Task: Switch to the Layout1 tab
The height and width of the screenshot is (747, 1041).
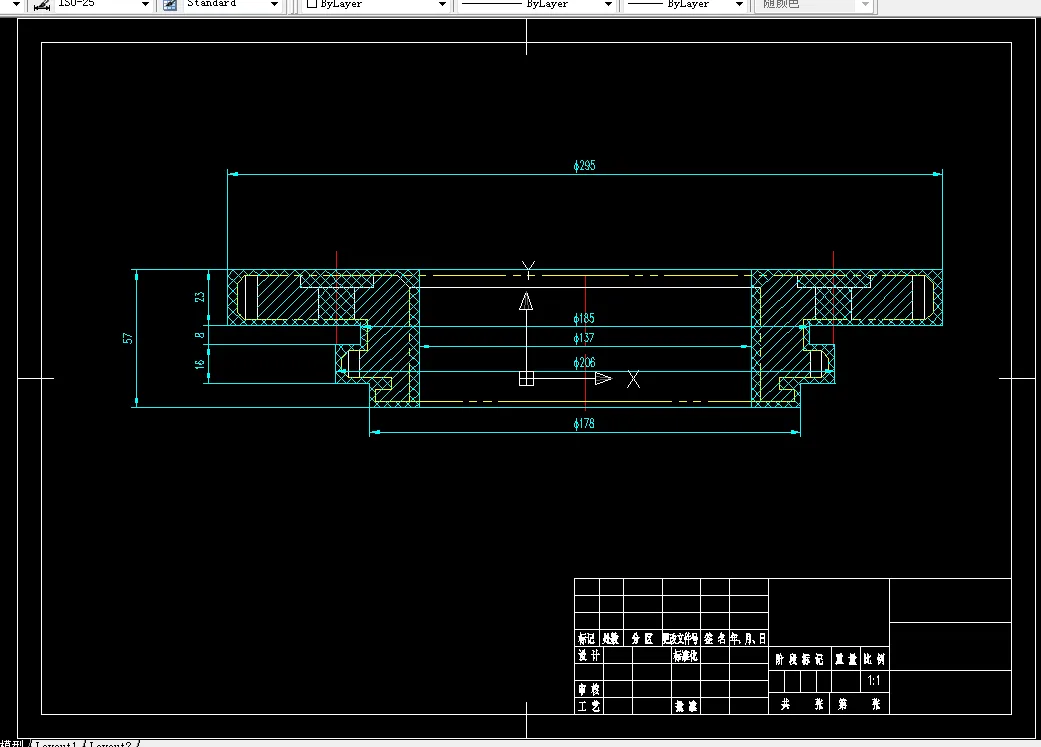Action: click(56, 744)
